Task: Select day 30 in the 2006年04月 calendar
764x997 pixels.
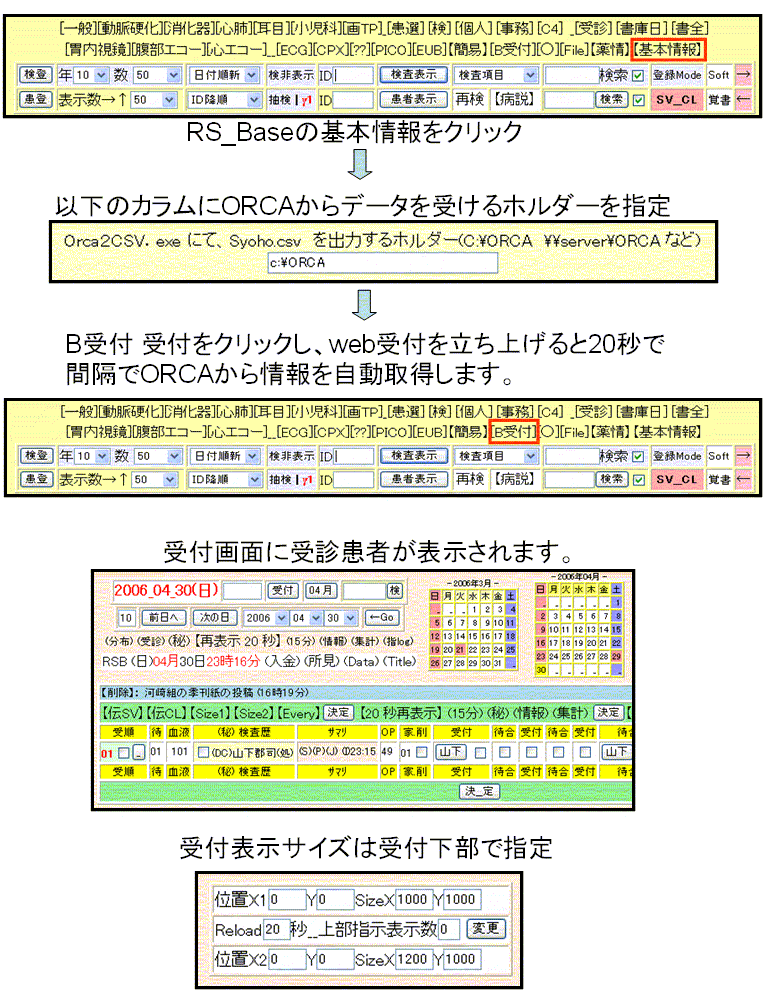Action: pos(540,670)
